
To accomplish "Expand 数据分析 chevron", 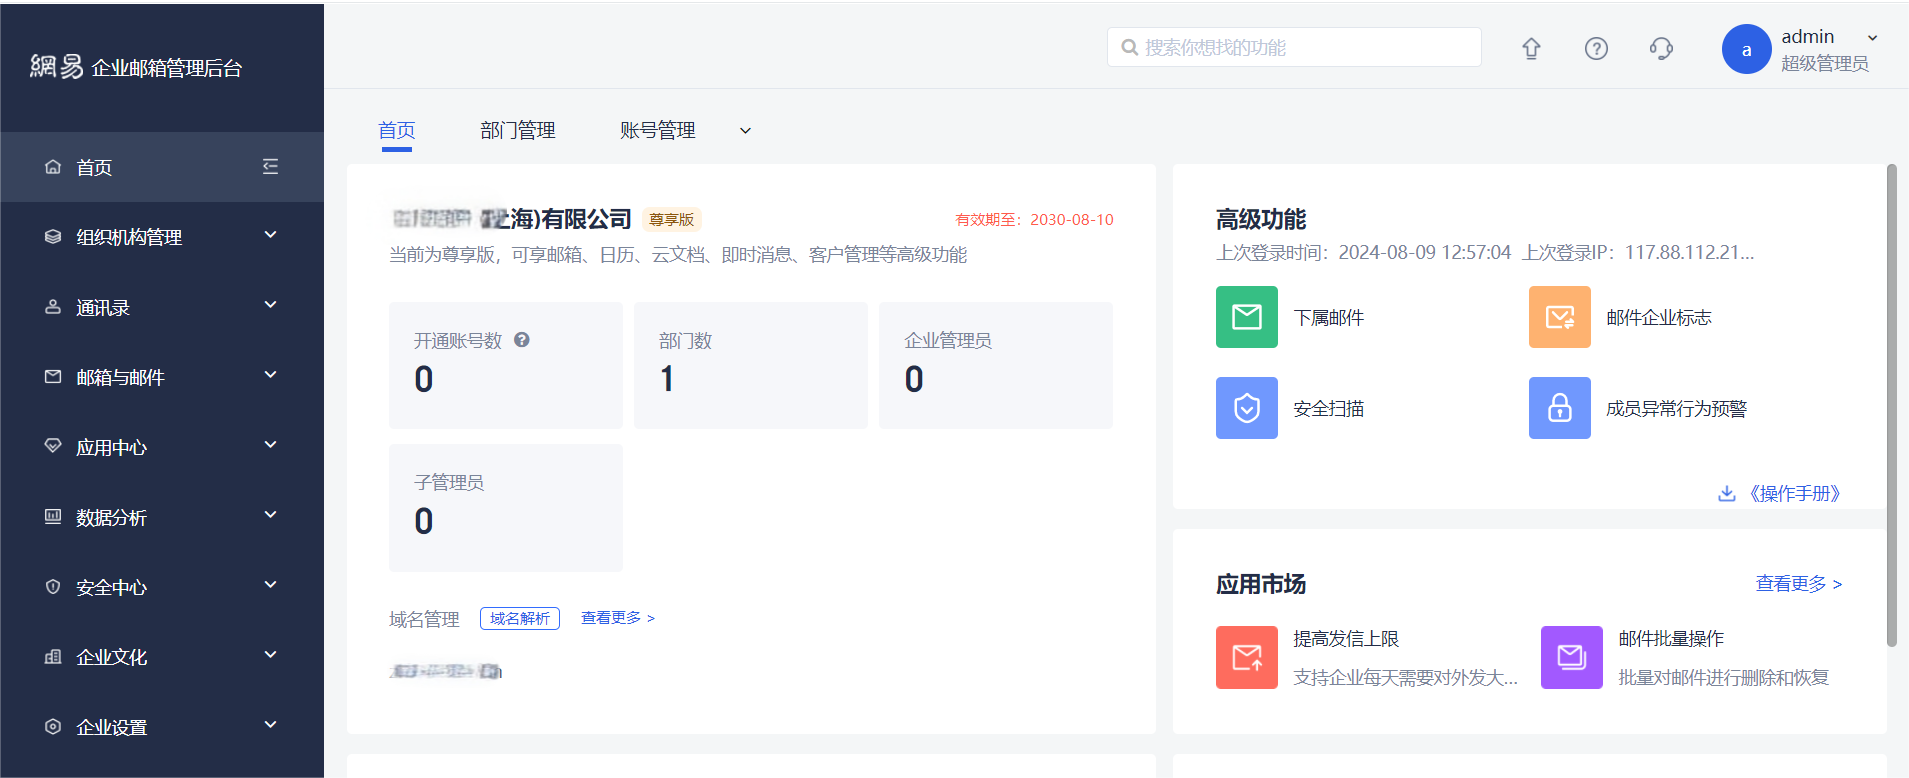I will [x=270, y=515].
